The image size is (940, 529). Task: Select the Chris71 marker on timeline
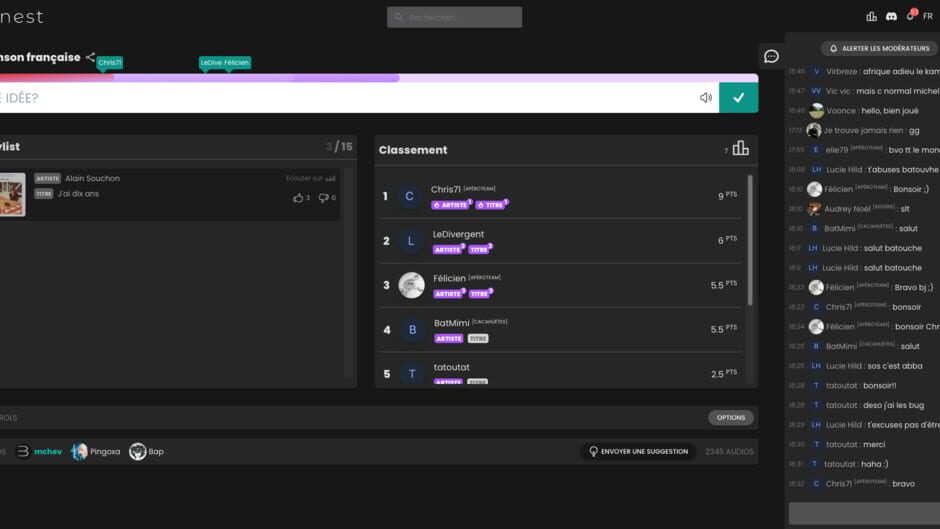[110, 62]
